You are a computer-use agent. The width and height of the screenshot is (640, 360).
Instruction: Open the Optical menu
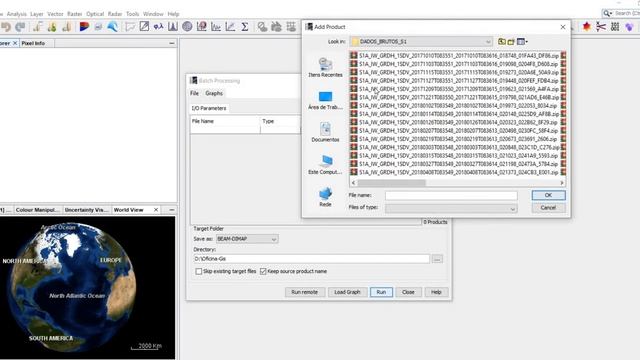coord(95,14)
